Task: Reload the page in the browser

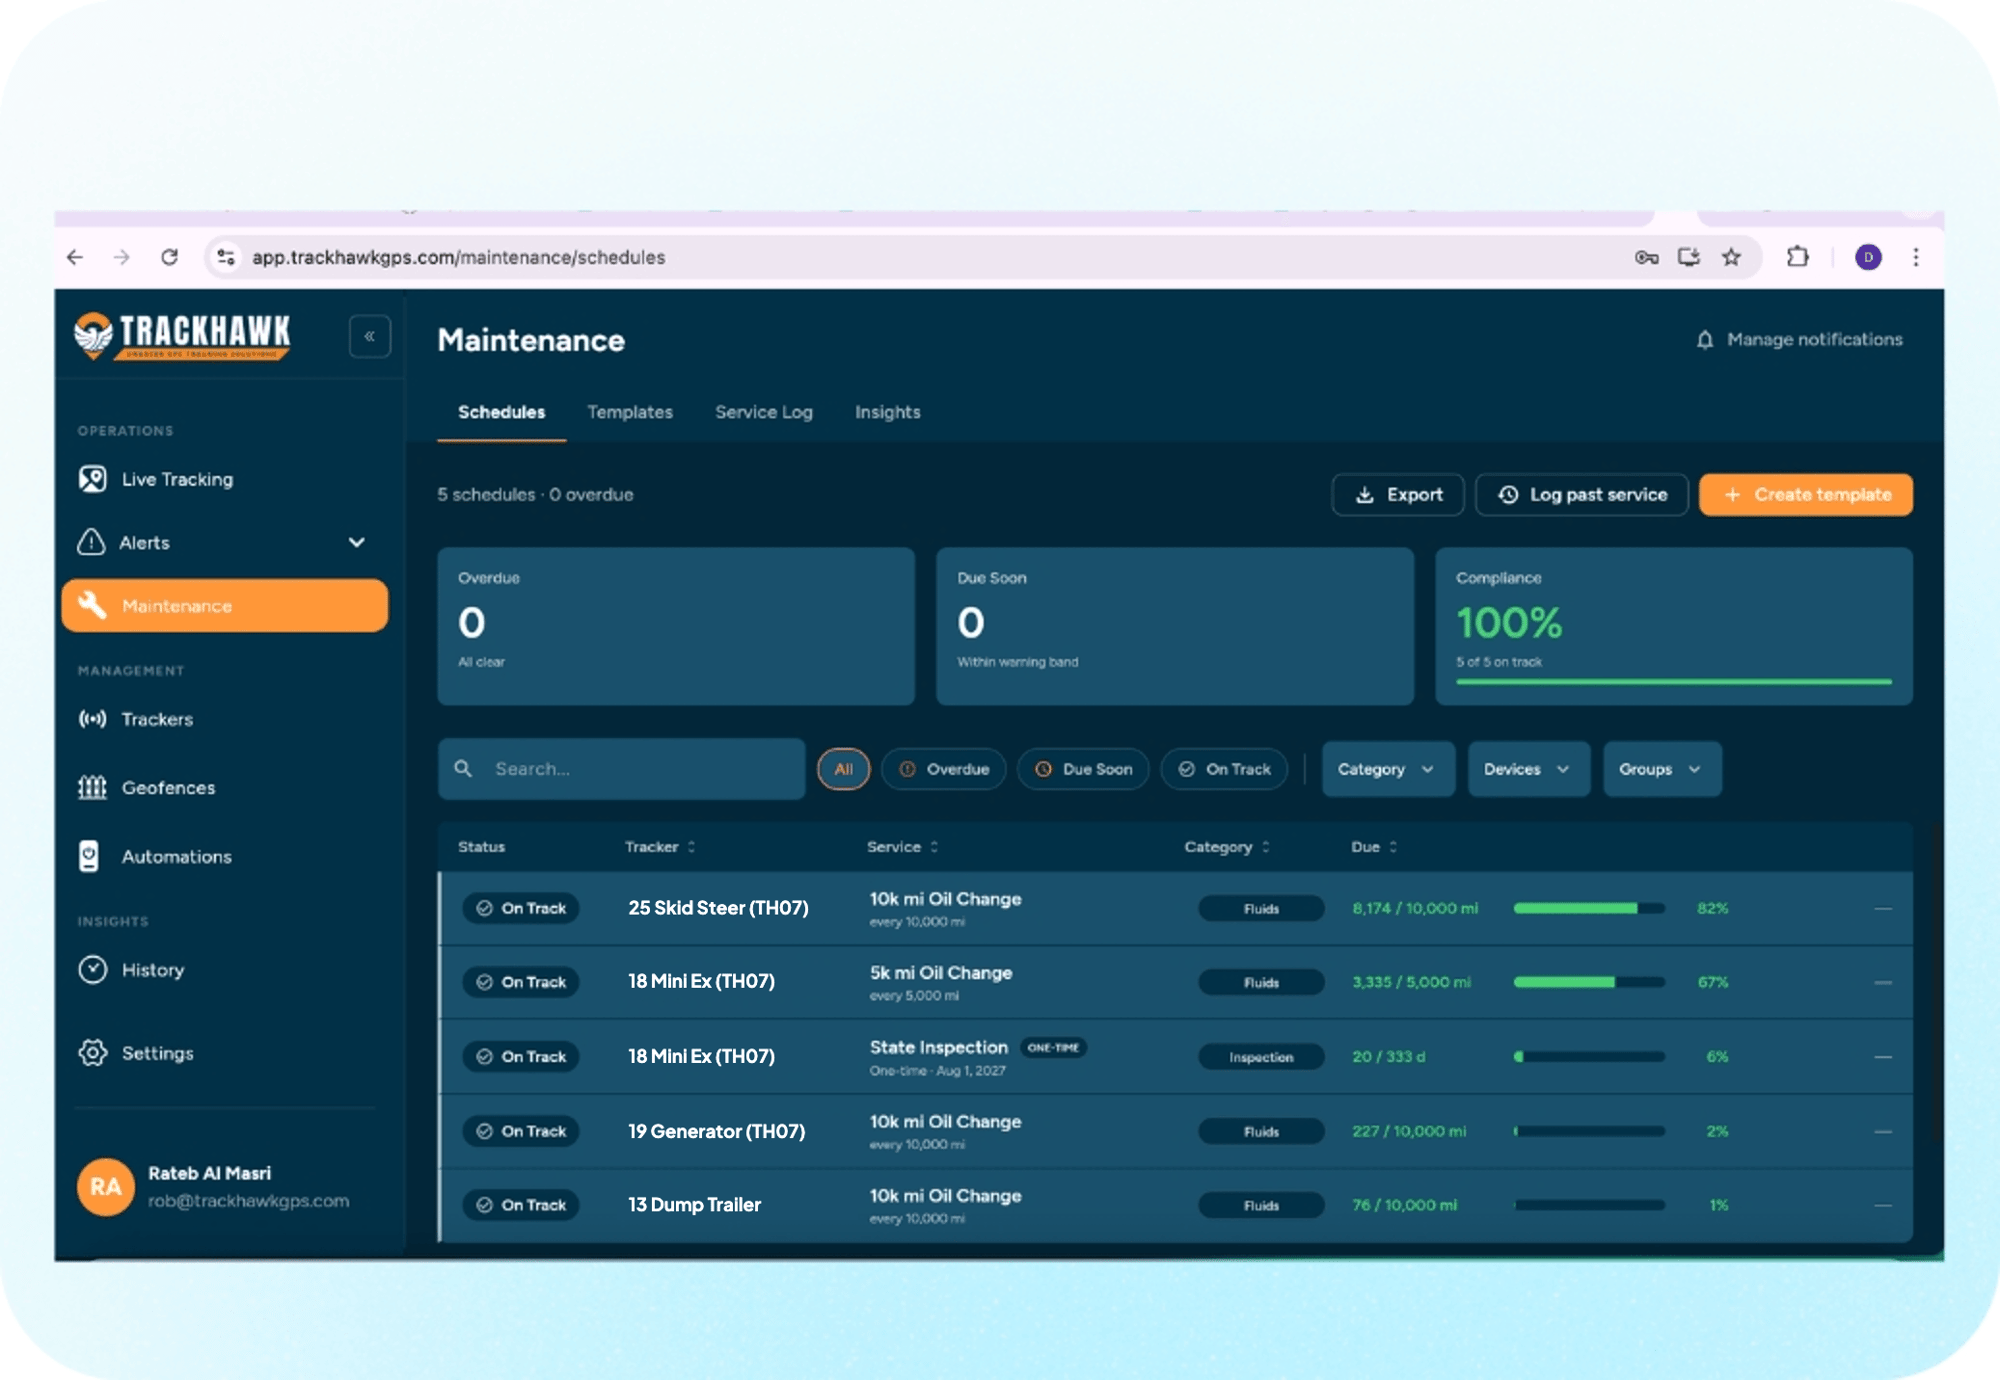Action: tap(169, 257)
